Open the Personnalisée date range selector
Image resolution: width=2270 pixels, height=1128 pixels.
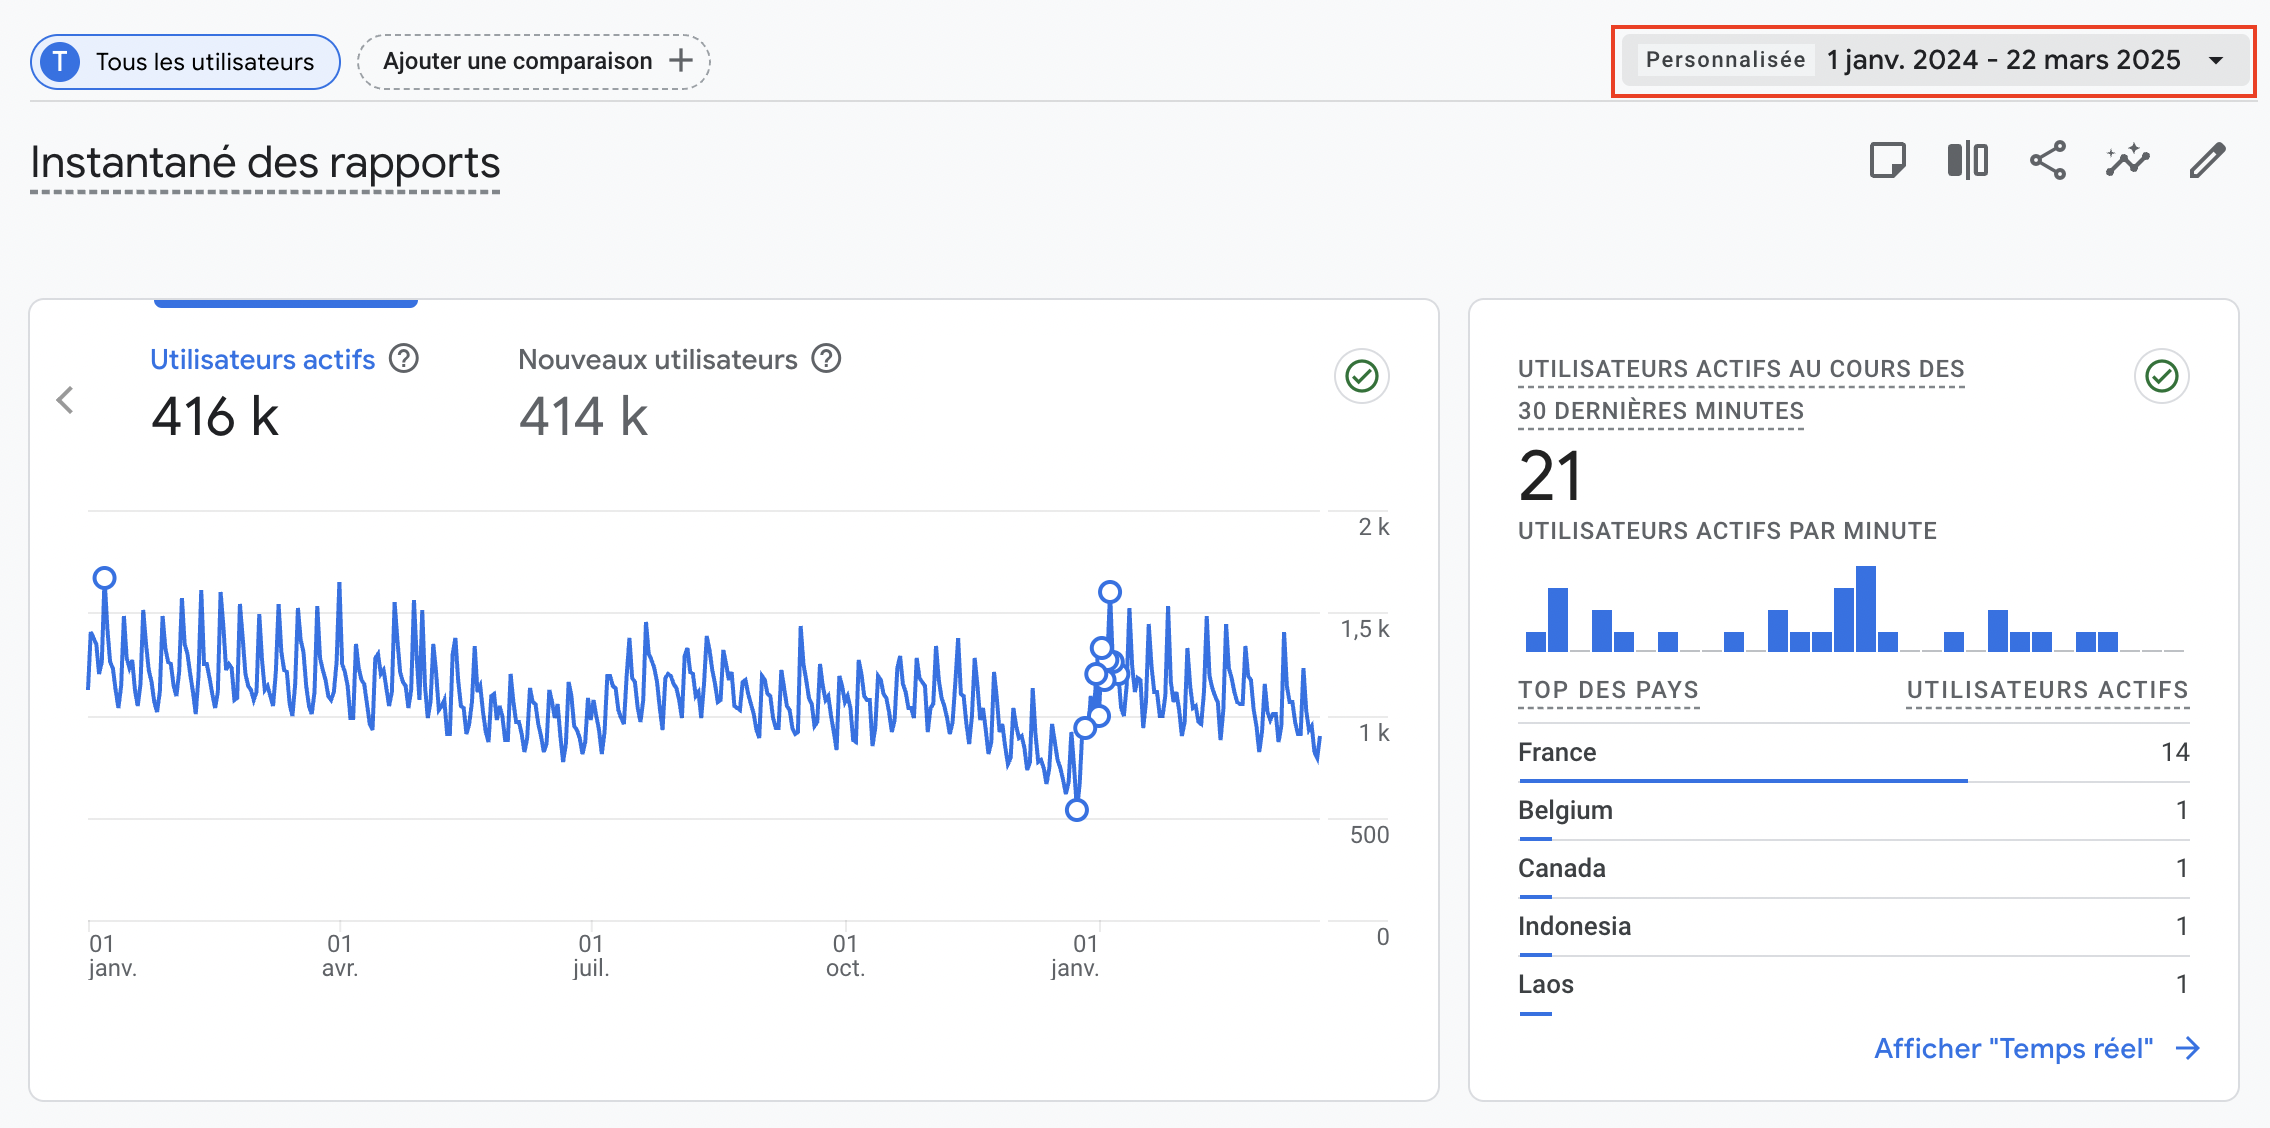1725,60
